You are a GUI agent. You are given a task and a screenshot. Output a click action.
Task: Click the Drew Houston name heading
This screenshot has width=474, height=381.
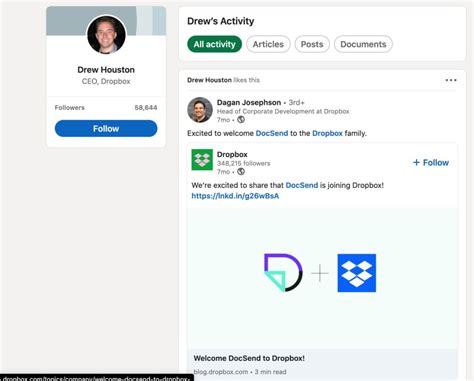pos(106,70)
